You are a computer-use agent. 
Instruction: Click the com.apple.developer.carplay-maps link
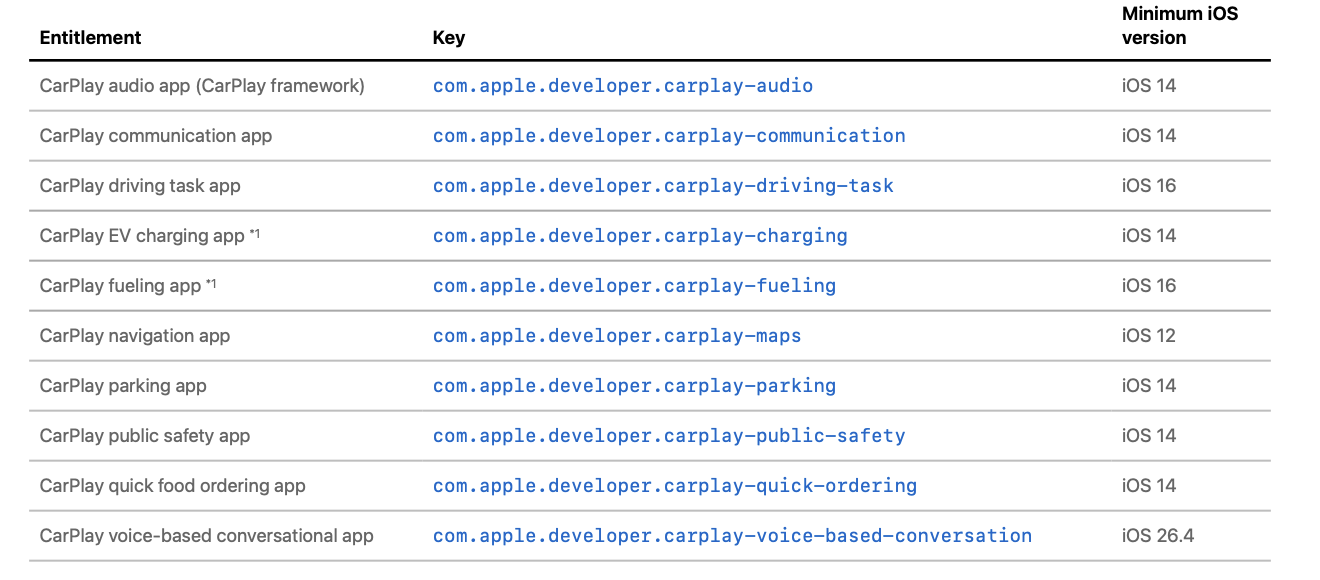tap(616, 336)
